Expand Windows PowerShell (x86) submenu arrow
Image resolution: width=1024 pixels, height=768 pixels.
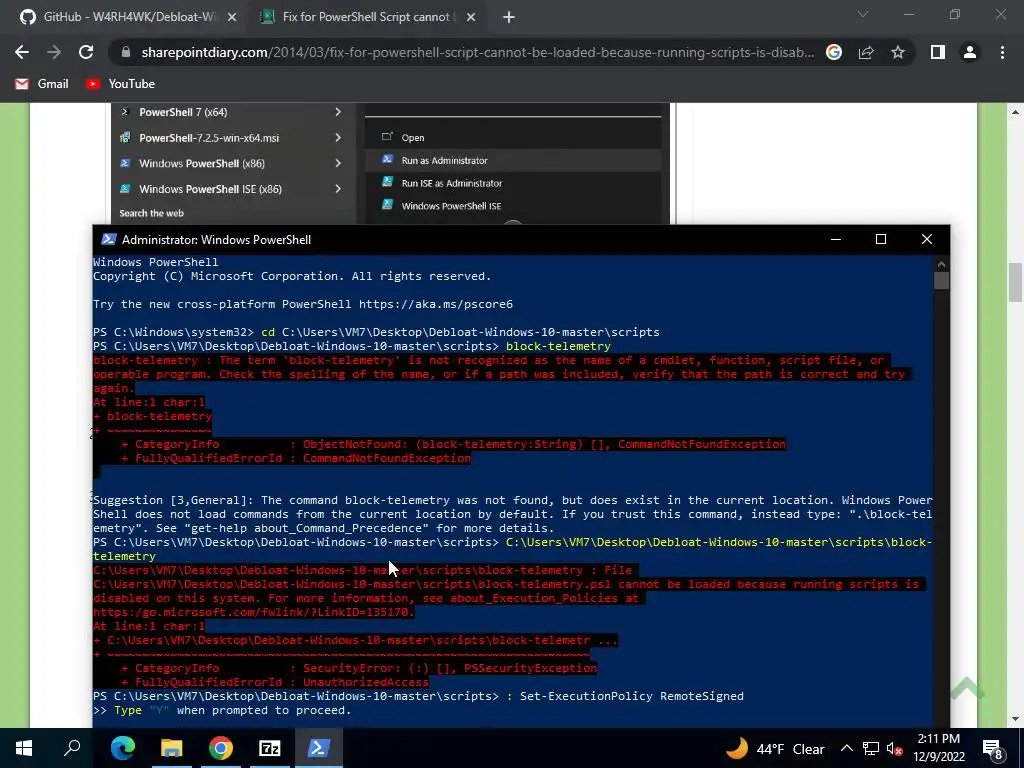pyautogui.click(x=338, y=163)
